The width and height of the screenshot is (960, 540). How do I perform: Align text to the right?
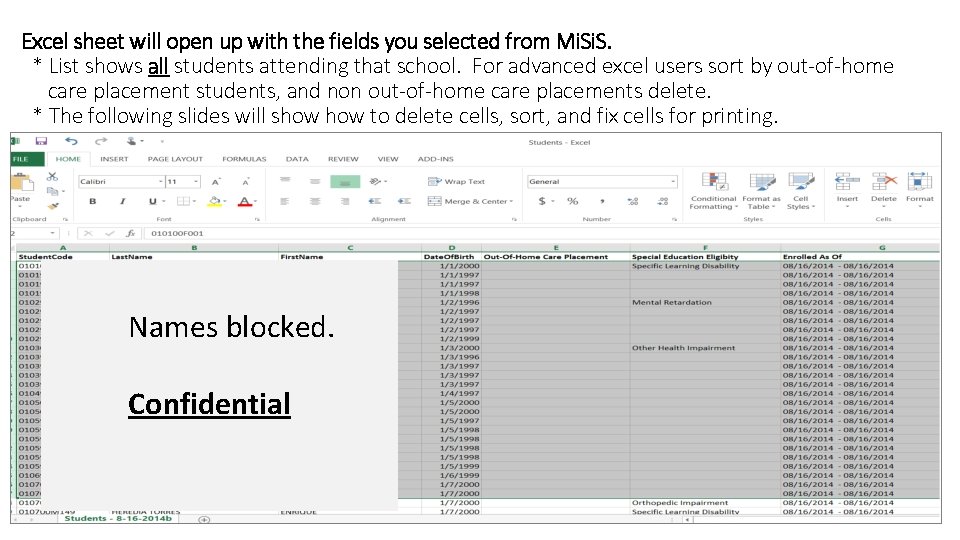[x=345, y=201]
